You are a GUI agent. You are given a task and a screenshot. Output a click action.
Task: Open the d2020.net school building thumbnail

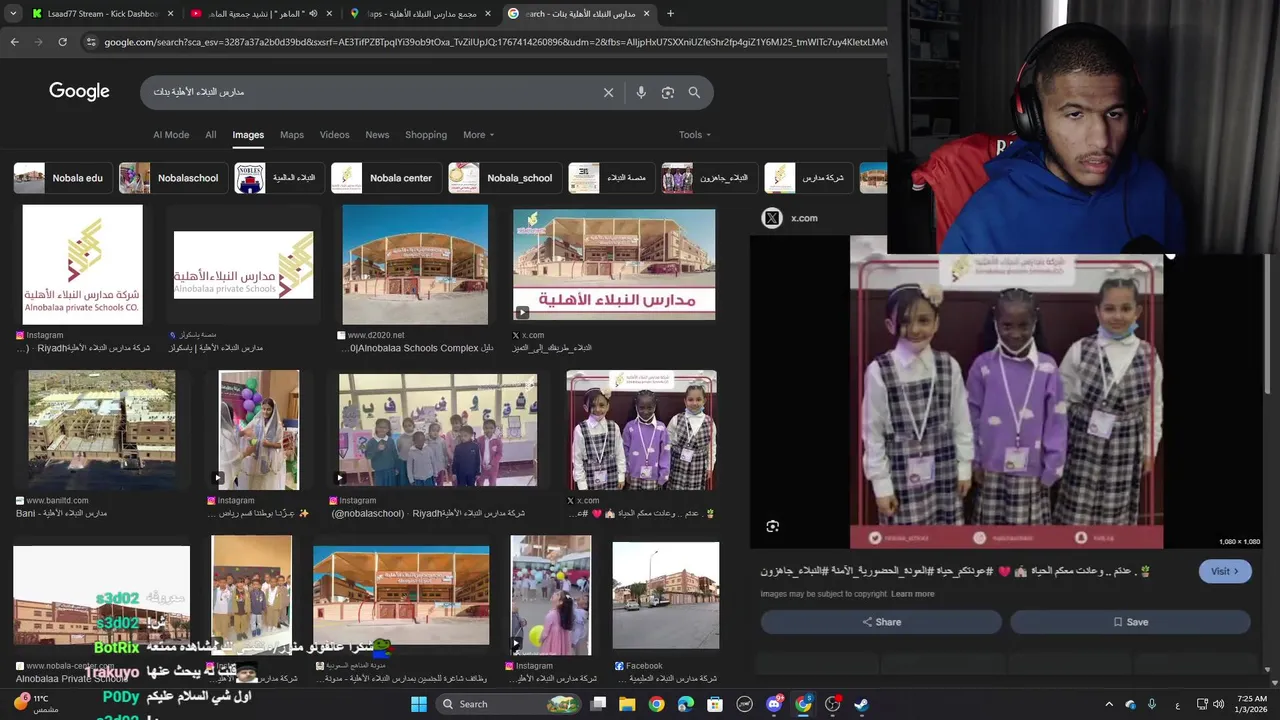point(415,265)
